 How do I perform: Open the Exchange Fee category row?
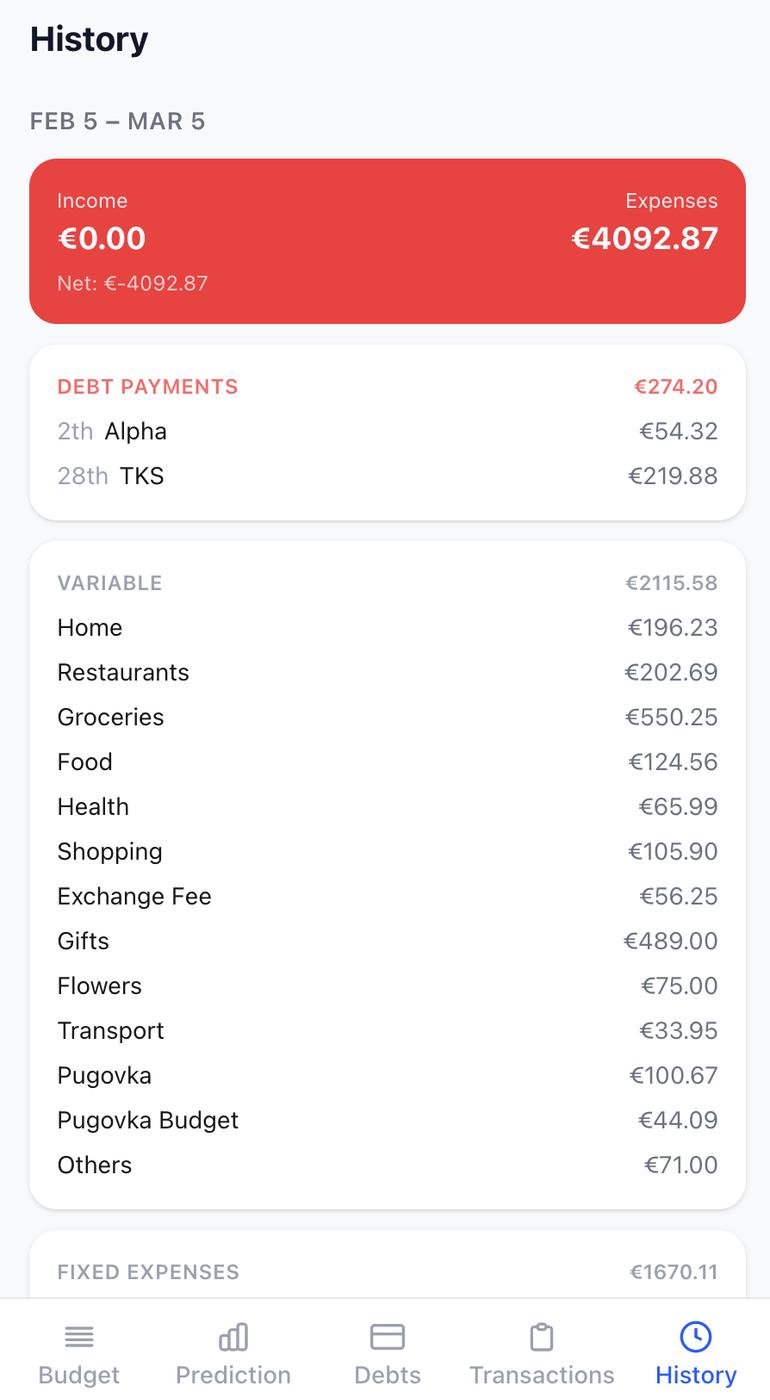coord(387,896)
